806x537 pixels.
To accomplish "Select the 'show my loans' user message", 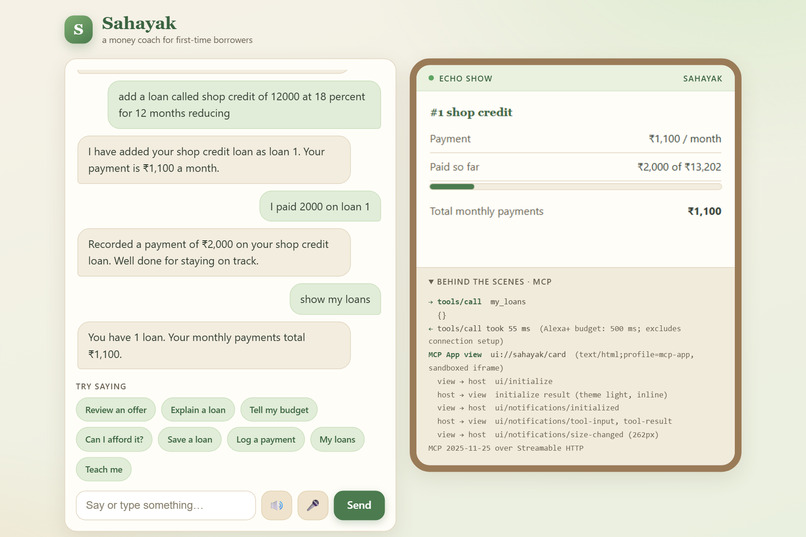I will click(x=335, y=299).
